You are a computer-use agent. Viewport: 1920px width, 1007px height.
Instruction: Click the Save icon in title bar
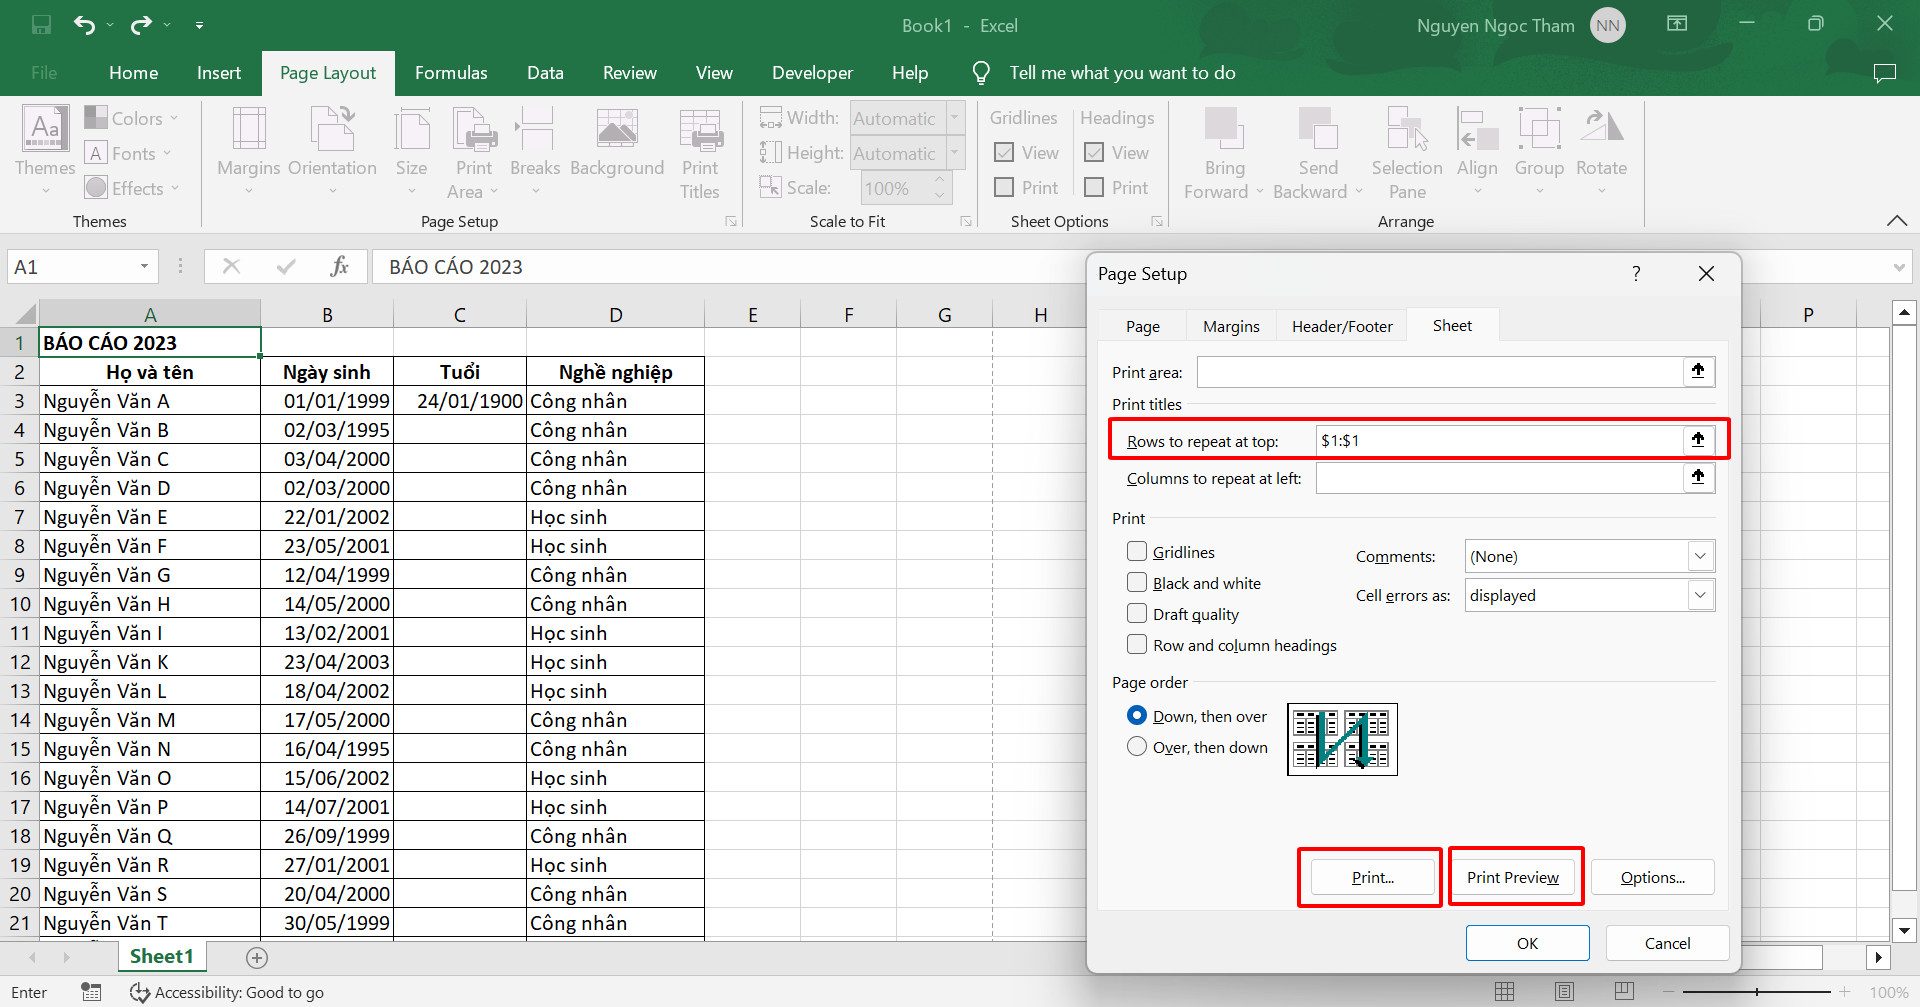pyautogui.click(x=41, y=25)
